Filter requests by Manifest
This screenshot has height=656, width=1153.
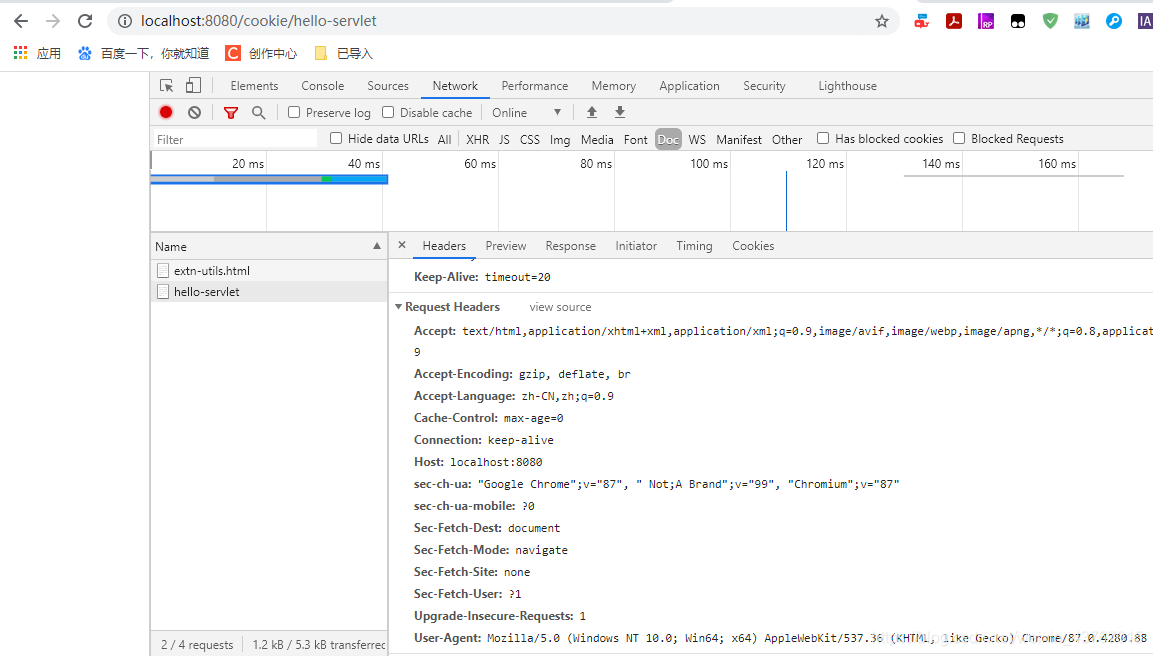[x=739, y=139]
